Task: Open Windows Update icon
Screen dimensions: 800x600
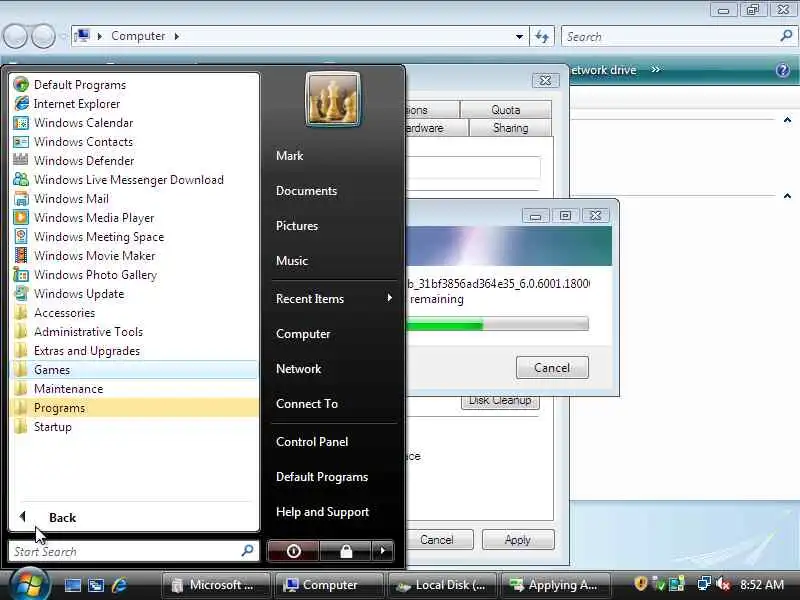Action: 21,294
